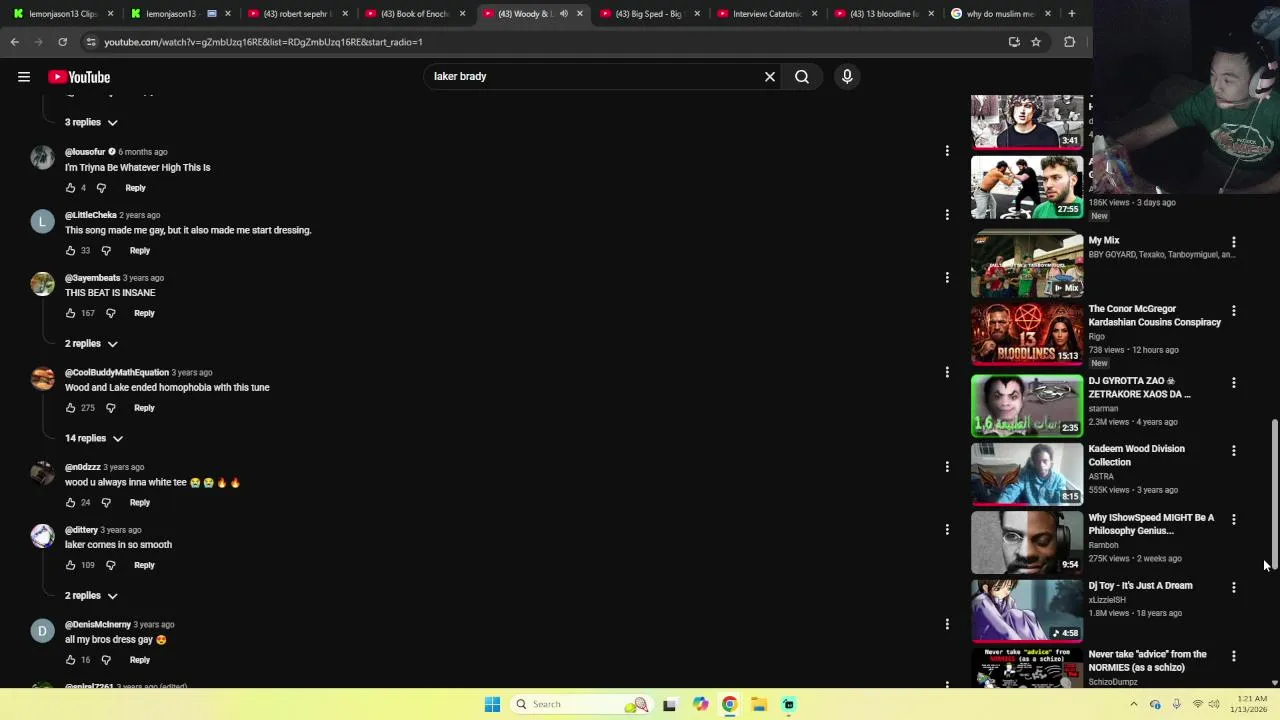
Task: Reply to @lousofur comment
Action: click(x=135, y=188)
